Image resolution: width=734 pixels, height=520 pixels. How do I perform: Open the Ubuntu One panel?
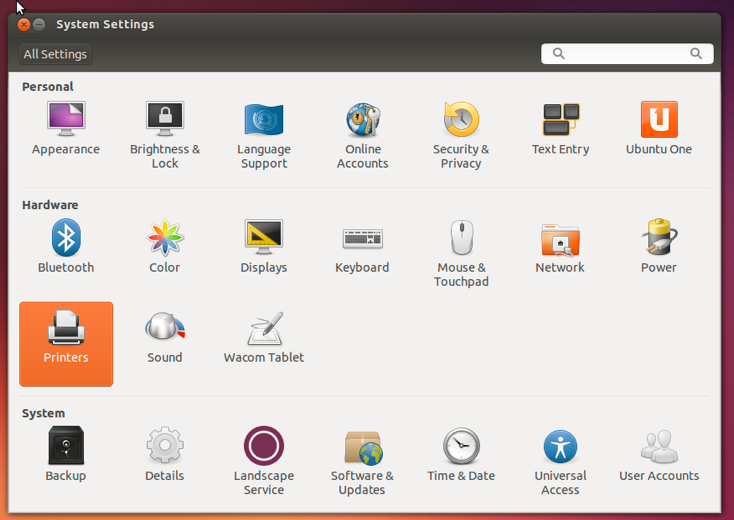659,128
